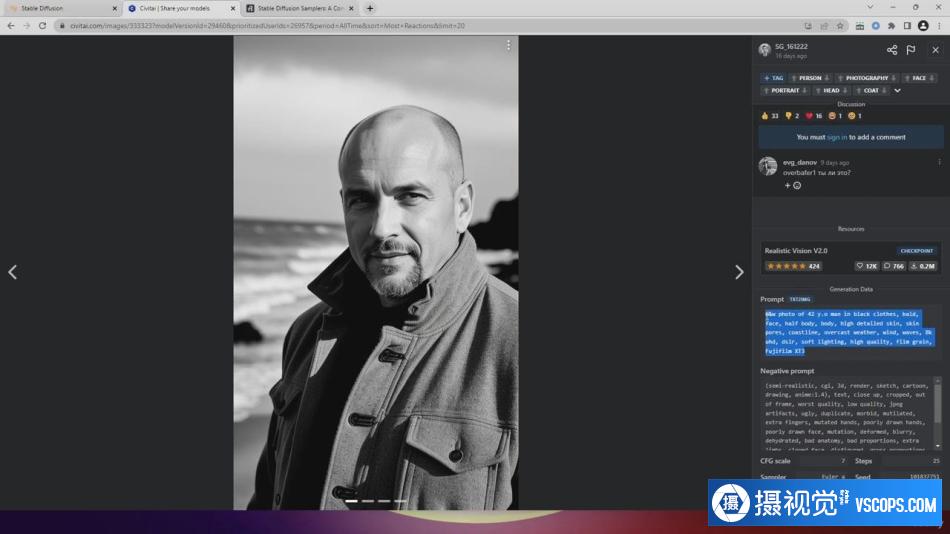Add a reaction to evg_danov's comment
Image resolution: width=950 pixels, height=534 pixels.
pyautogui.click(x=792, y=185)
